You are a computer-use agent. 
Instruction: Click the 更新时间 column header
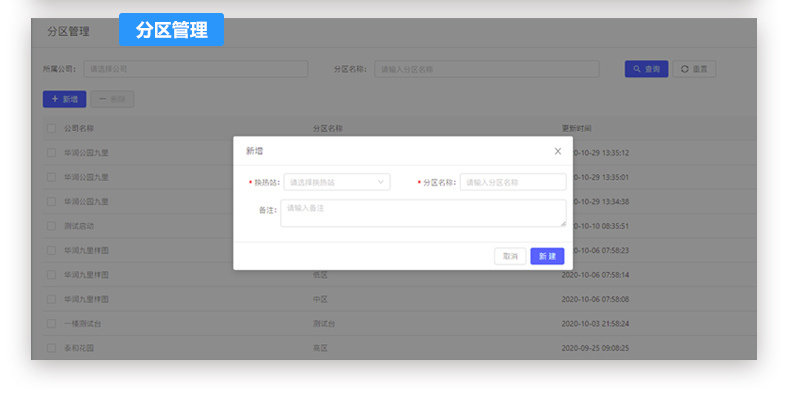577,128
